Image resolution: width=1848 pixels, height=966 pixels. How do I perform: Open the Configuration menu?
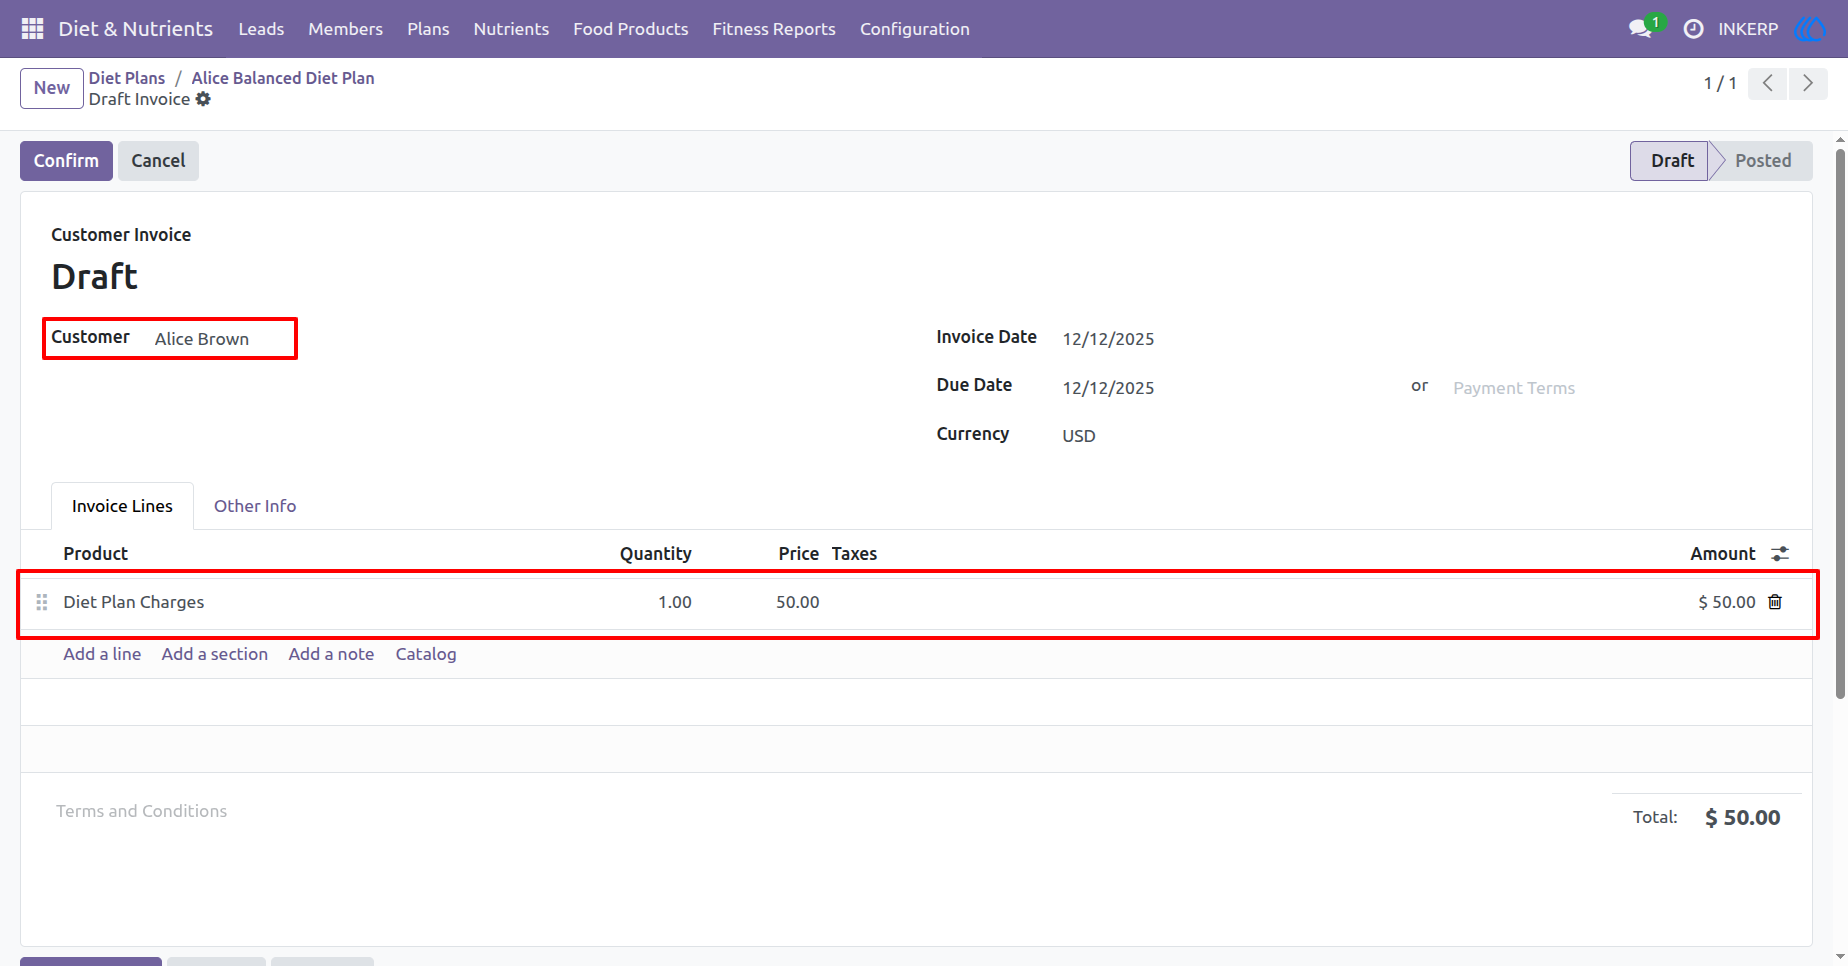[x=915, y=29]
